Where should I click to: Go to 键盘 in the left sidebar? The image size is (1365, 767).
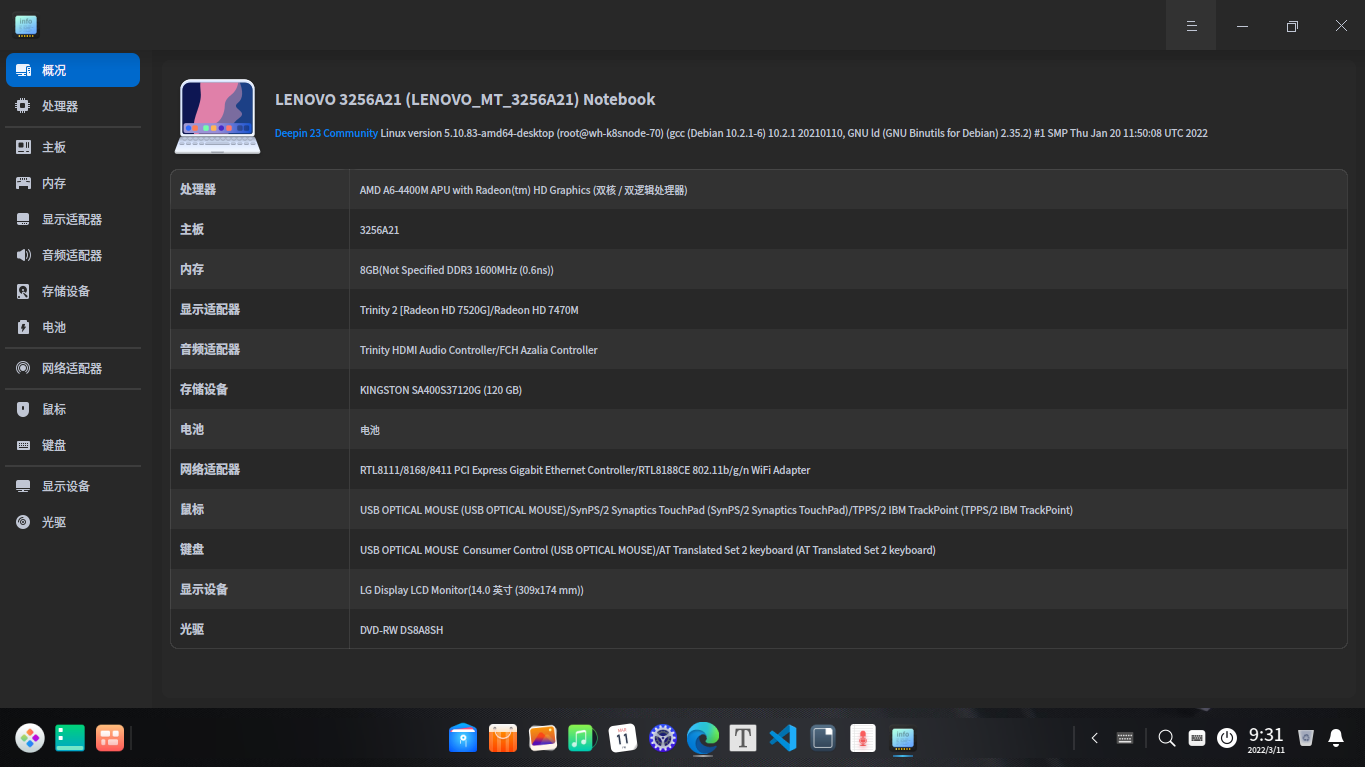pyautogui.click(x=73, y=445)
